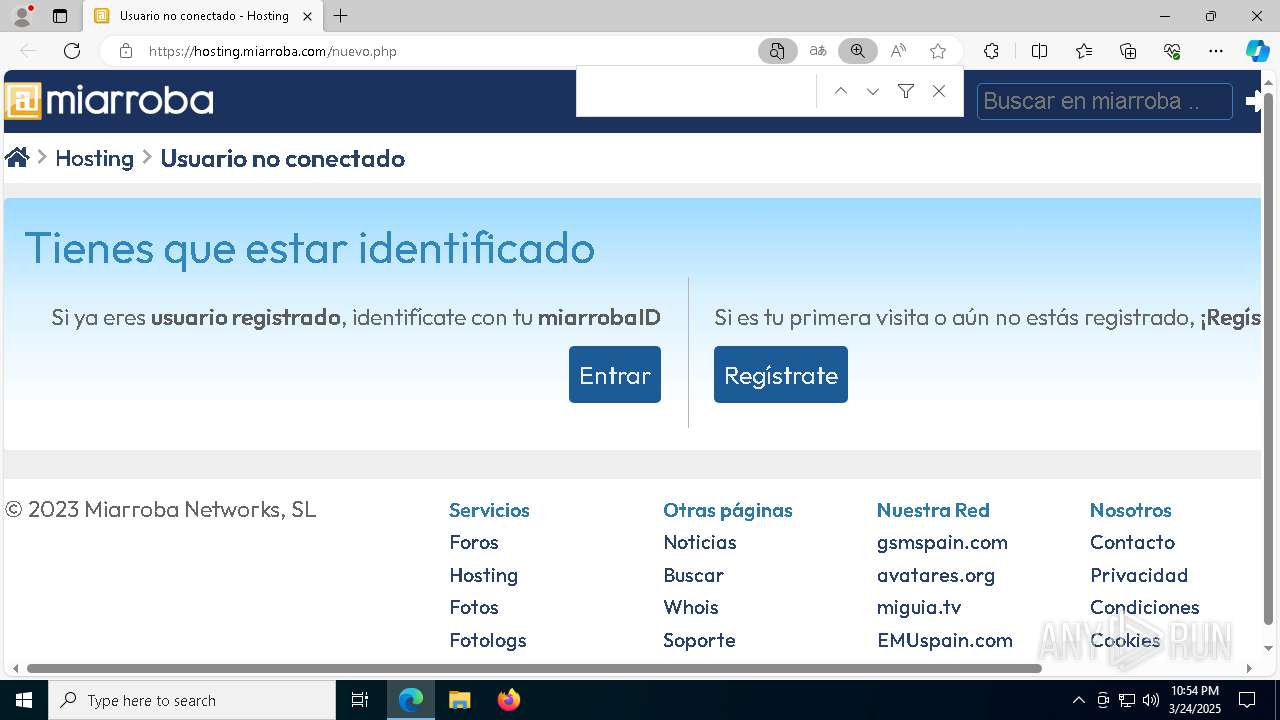The width and height of the screenshot is (1280, 720).
Task: Enable split screen view
Action: click(1039, 51)
